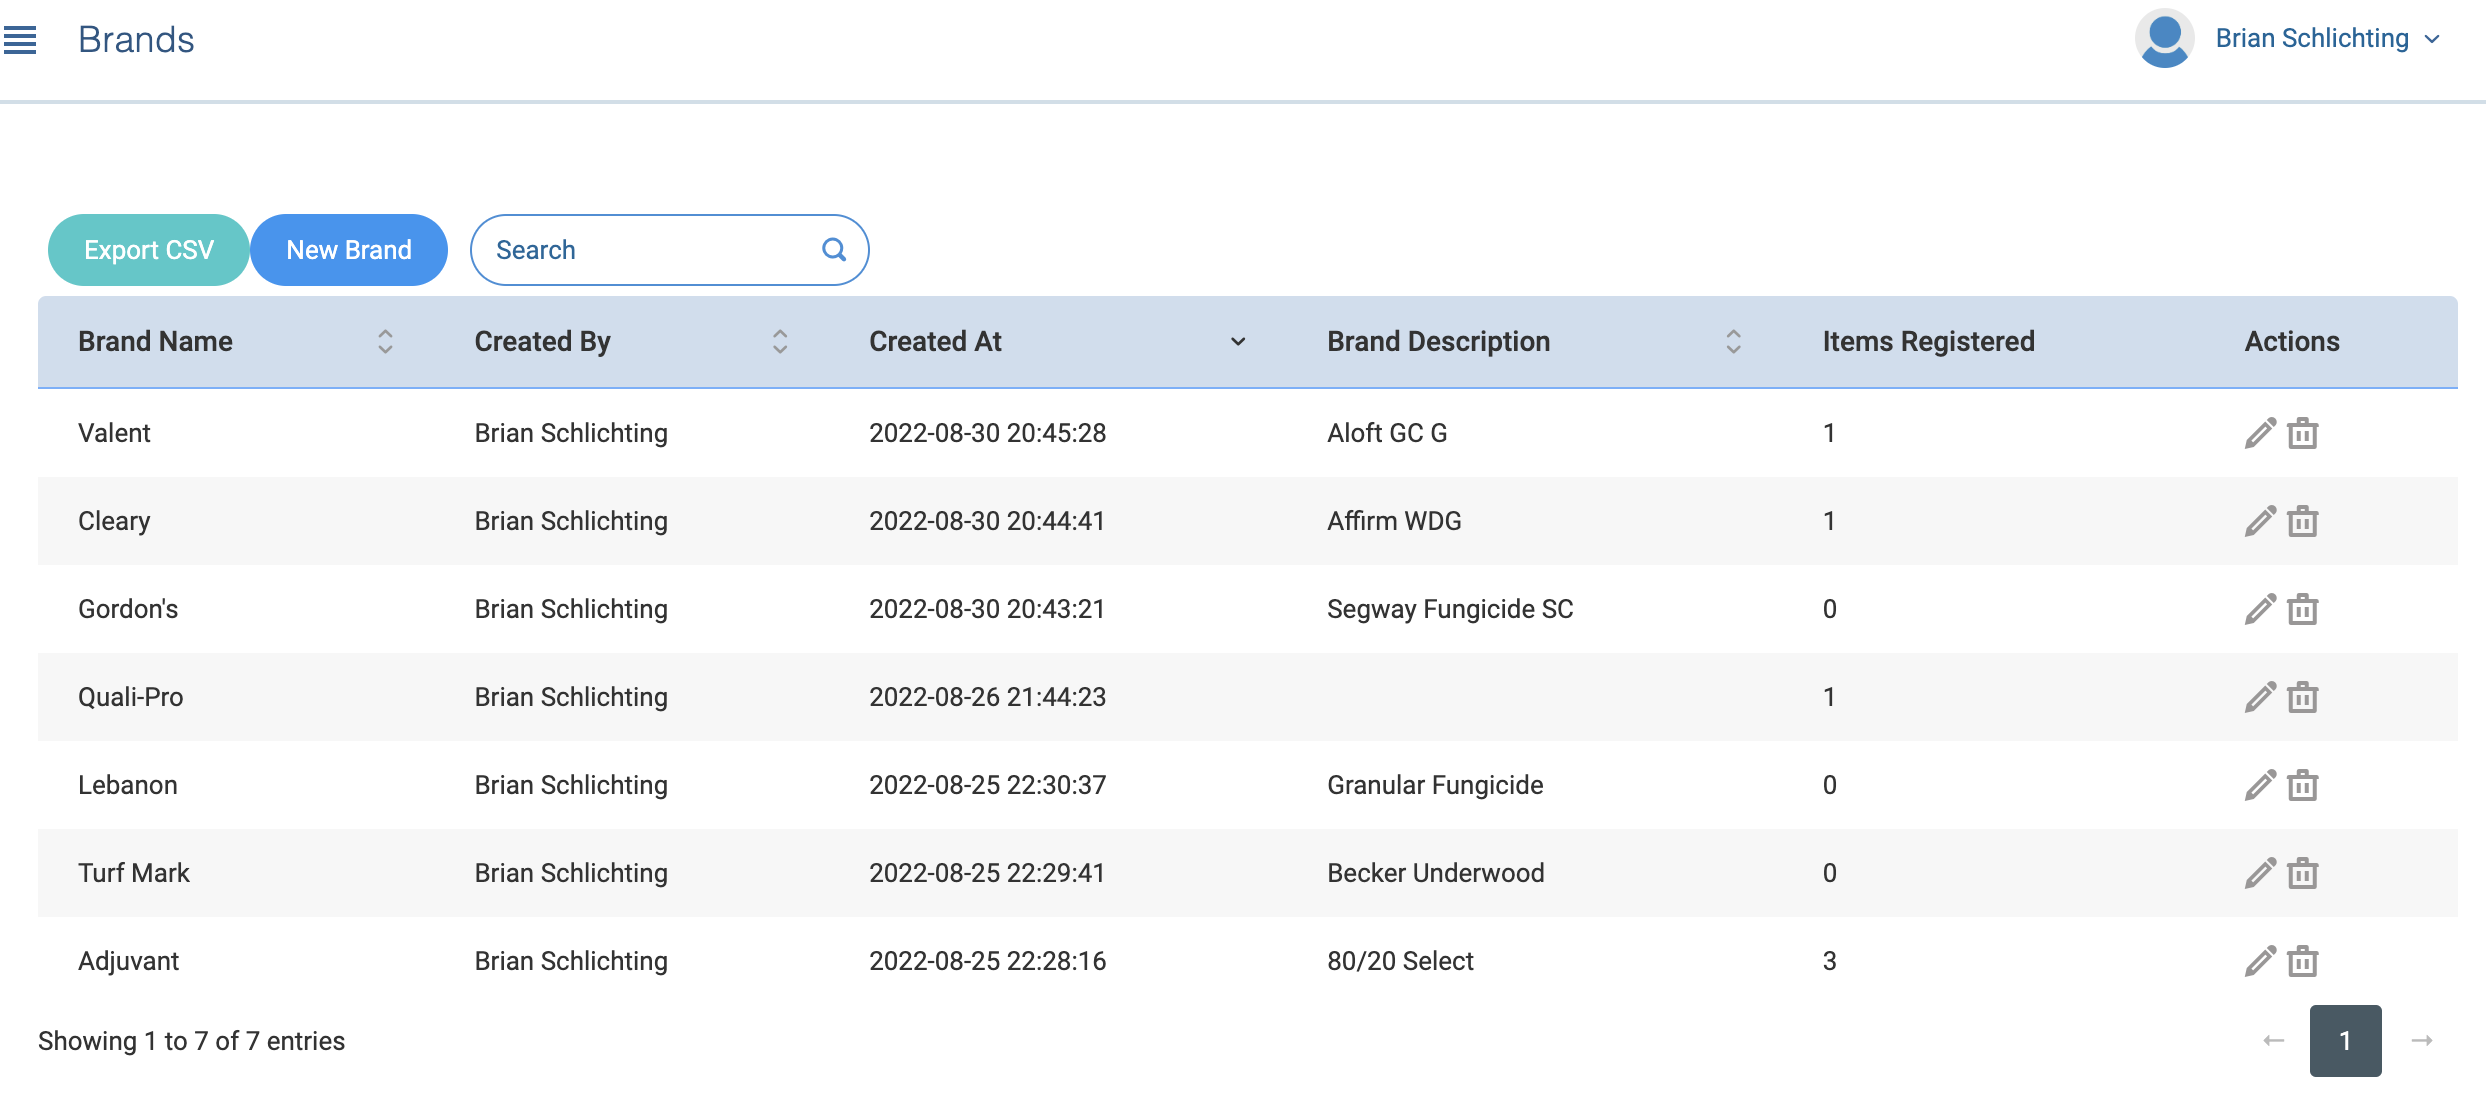The height and width of the screenshot is (1102, 2486).
Task: Sort by Created By column arrows
Action: (x=780, y=342)
